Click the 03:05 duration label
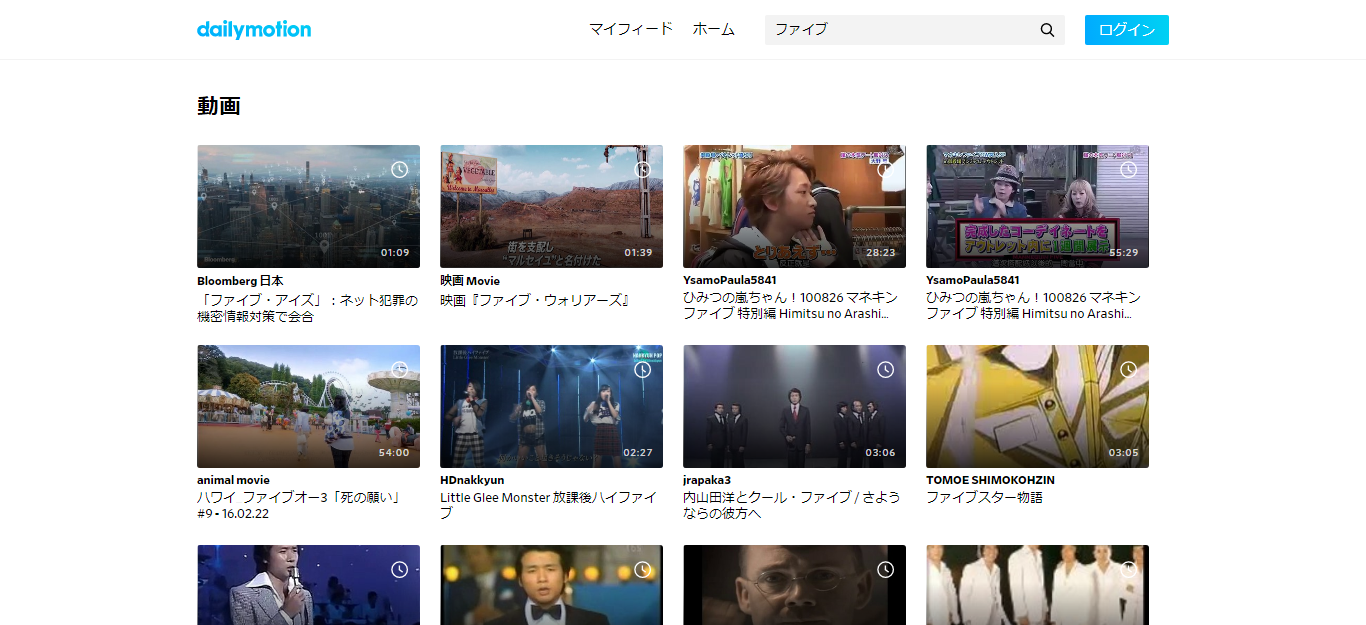Screen dimensions: 1366x625 (x=1124, y=453)
